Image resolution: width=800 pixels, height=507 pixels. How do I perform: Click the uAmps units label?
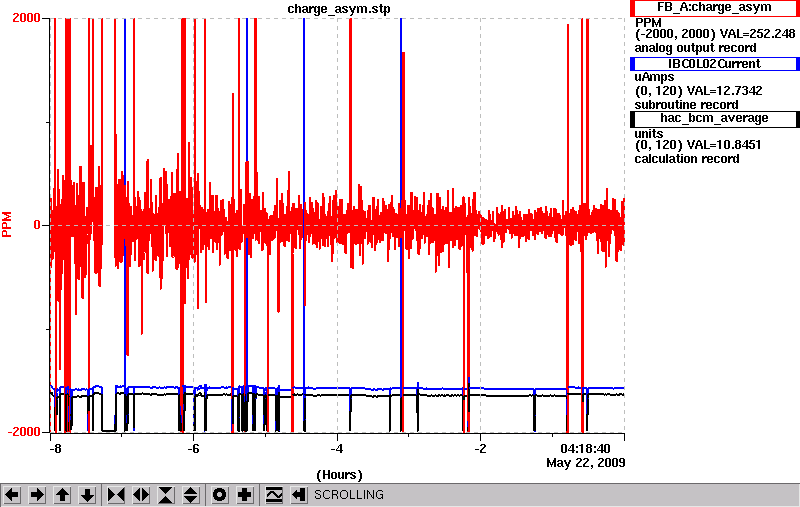654,77
